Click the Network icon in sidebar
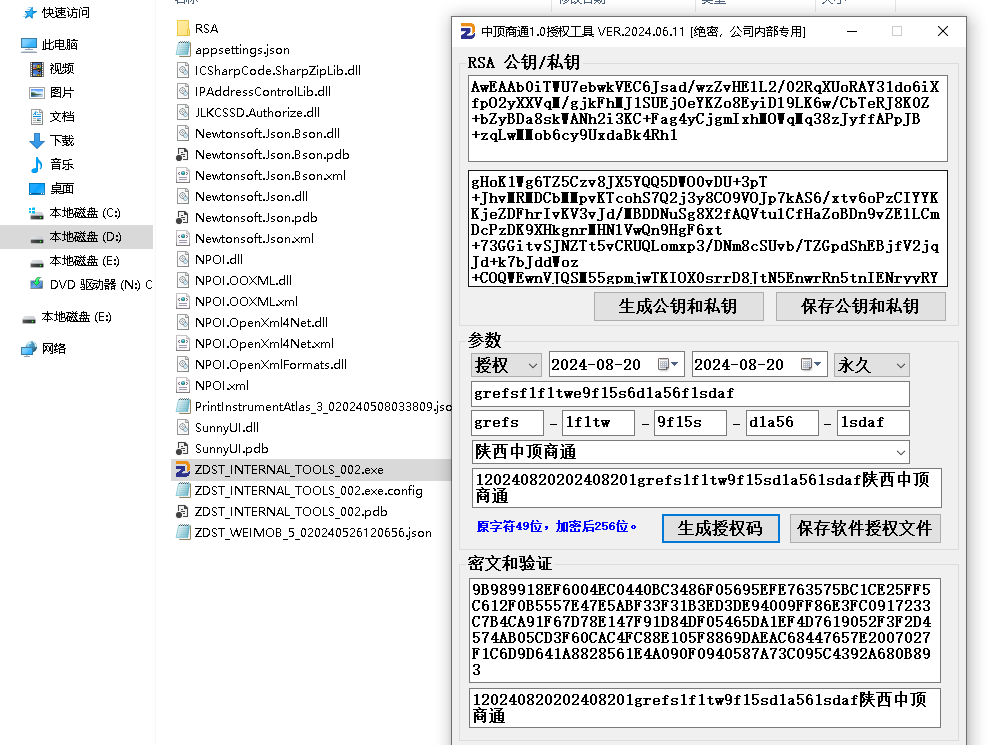Screen dimensions: 992x745 coord(30,348)
